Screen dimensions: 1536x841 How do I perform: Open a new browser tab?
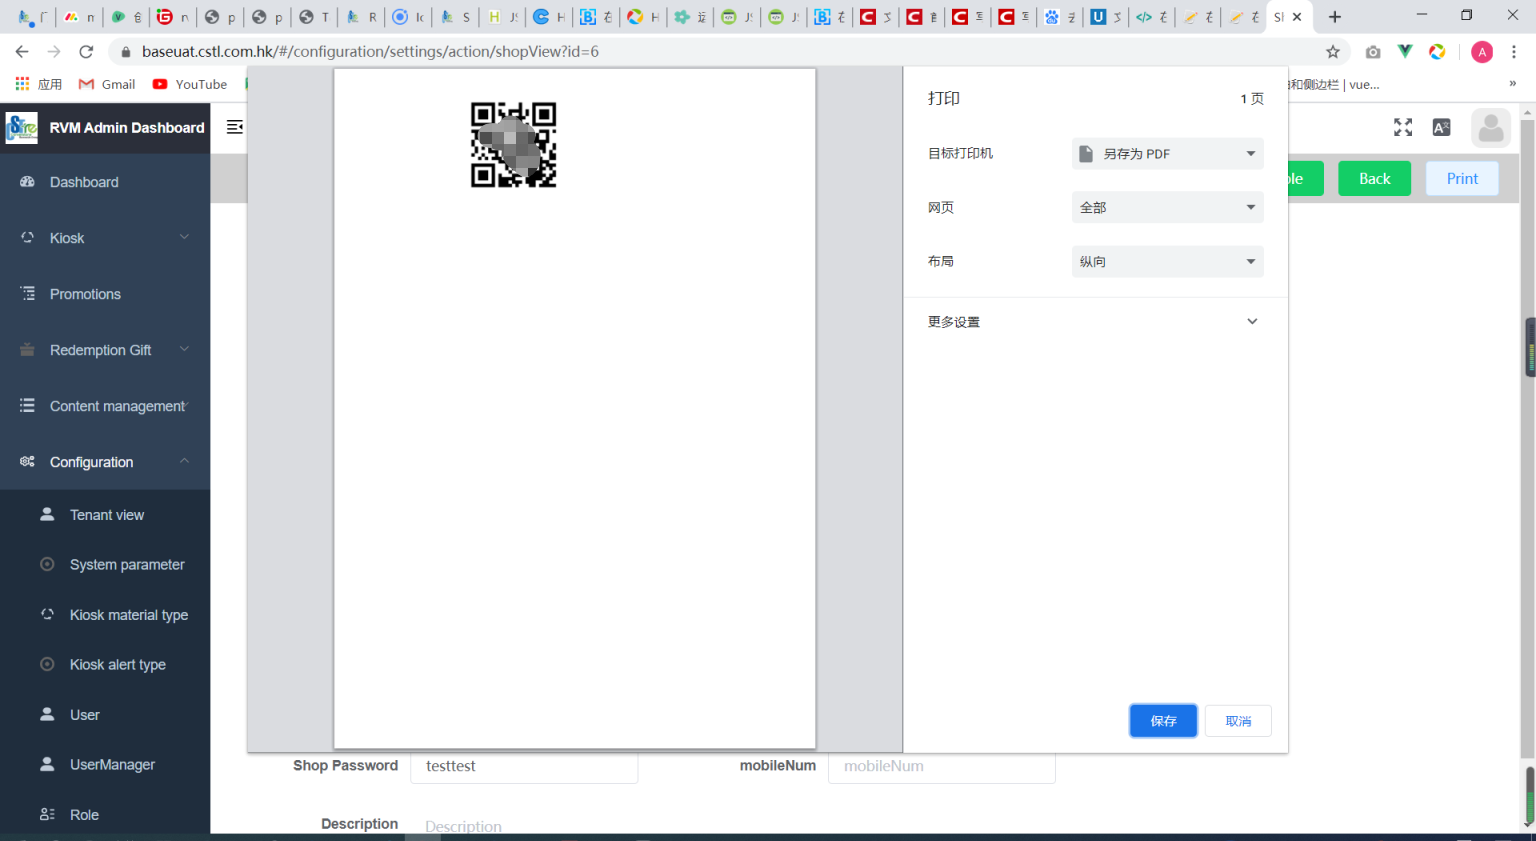coord(1334,17)
